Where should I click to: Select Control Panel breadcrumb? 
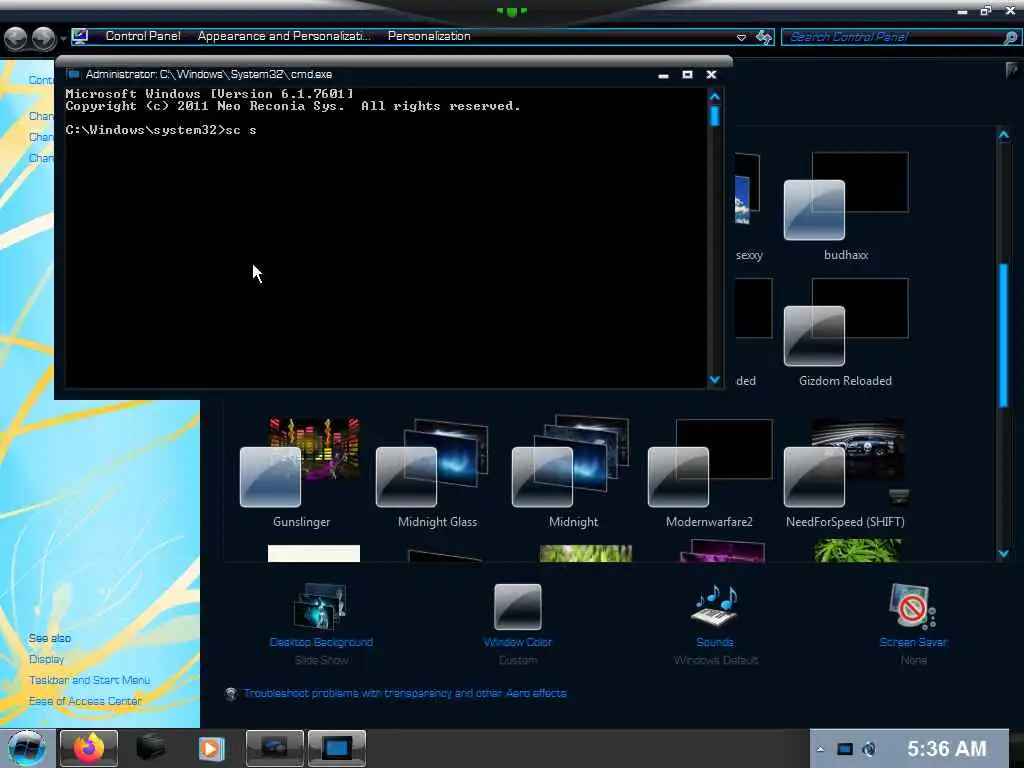[x=143, y=36]
